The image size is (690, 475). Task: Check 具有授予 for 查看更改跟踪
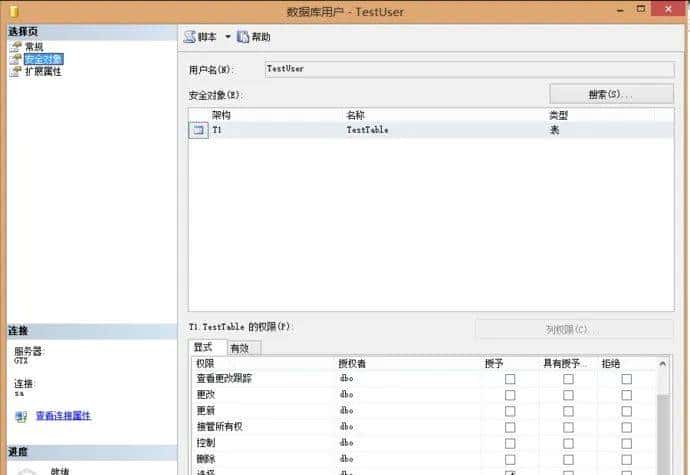[x=568, y=379]
